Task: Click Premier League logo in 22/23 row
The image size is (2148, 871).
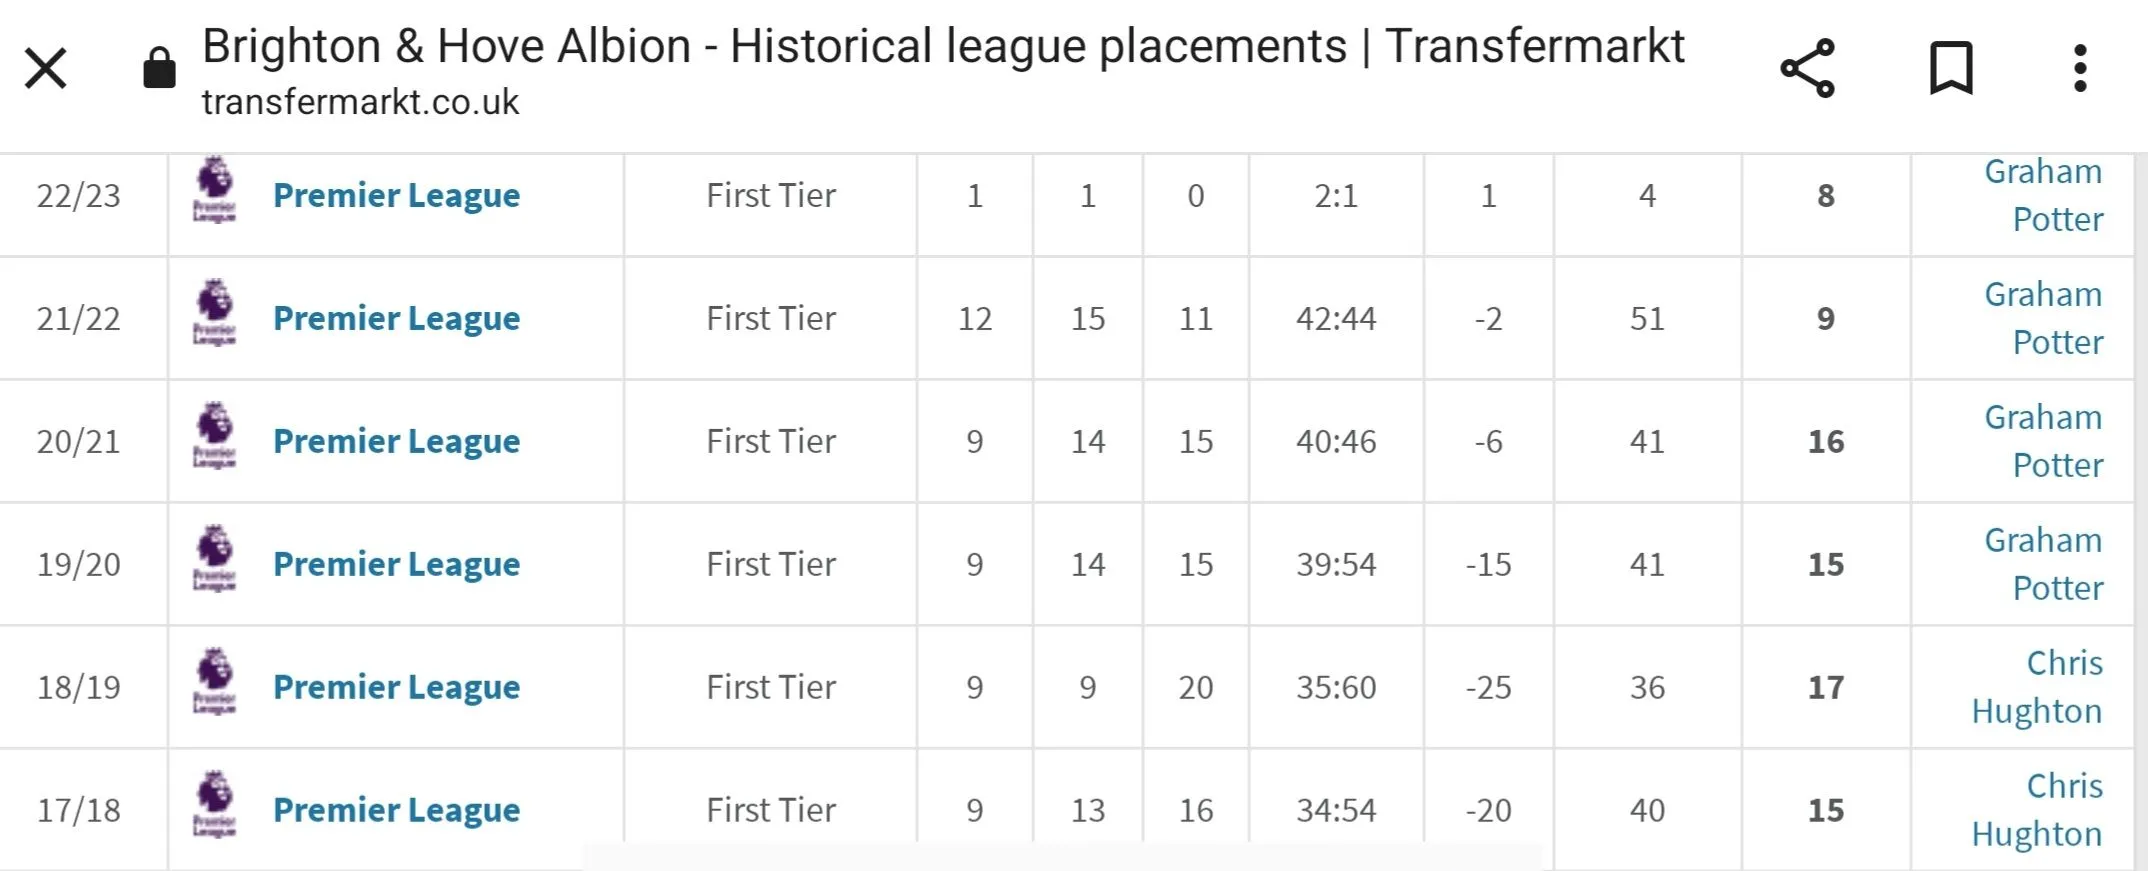Action: 214,190
